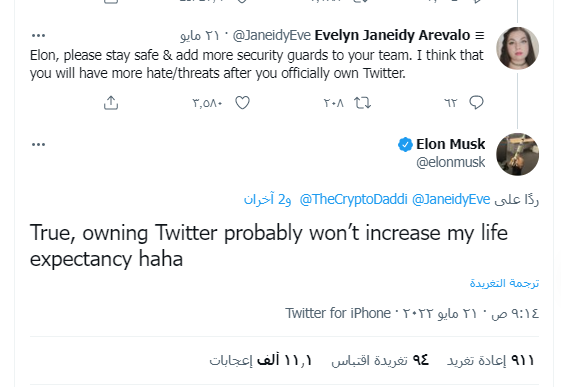
Task: Like Evelyn Janeidy Arevalo's tweet with heart
Action: (x=242, y=103)
